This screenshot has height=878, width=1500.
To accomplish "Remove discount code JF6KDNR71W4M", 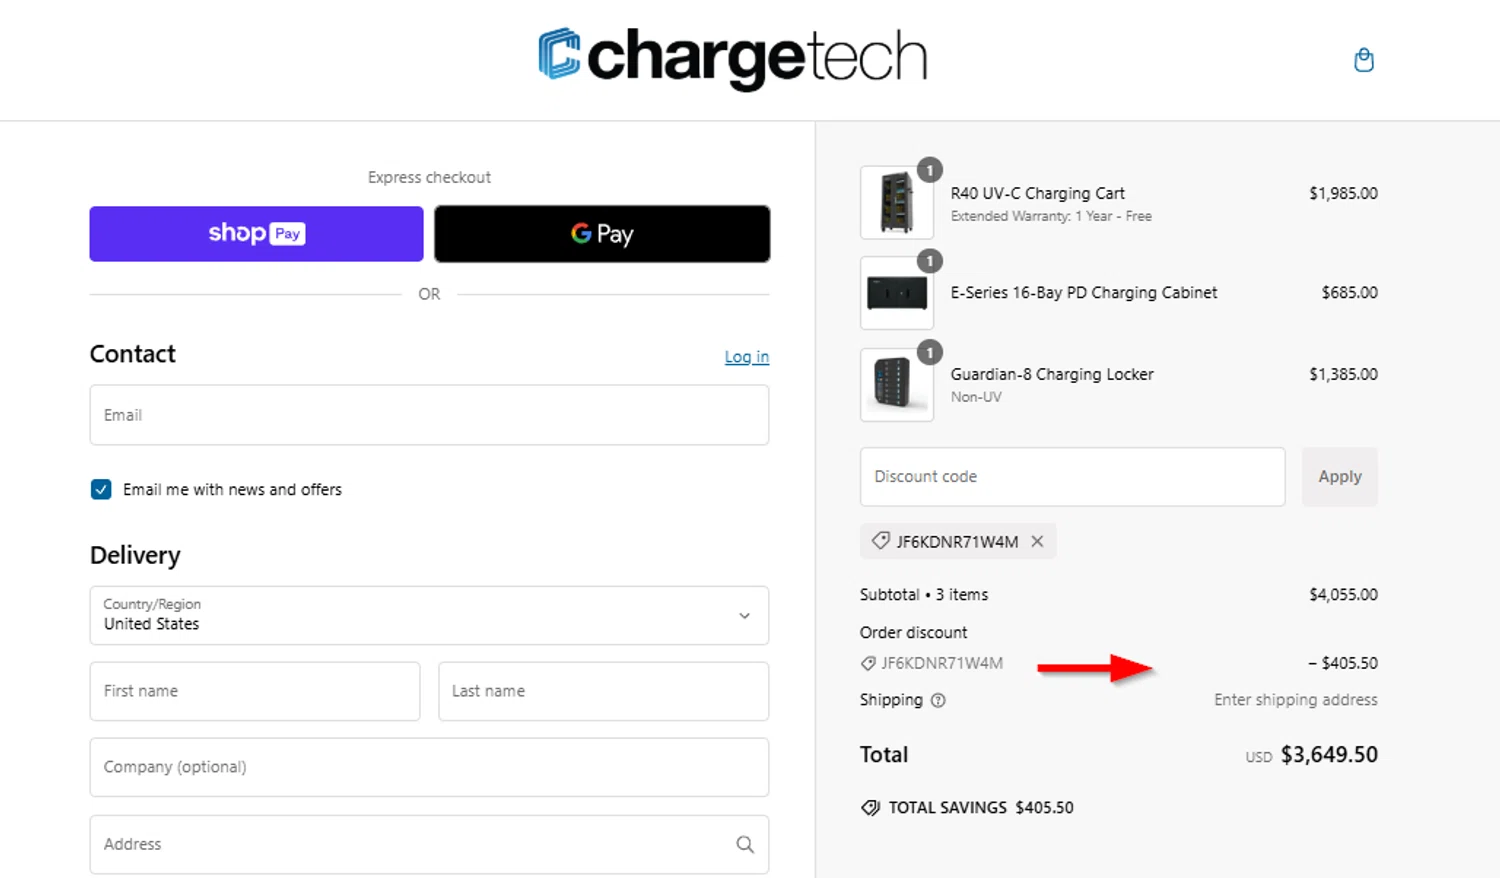I will coord(1037,541).
